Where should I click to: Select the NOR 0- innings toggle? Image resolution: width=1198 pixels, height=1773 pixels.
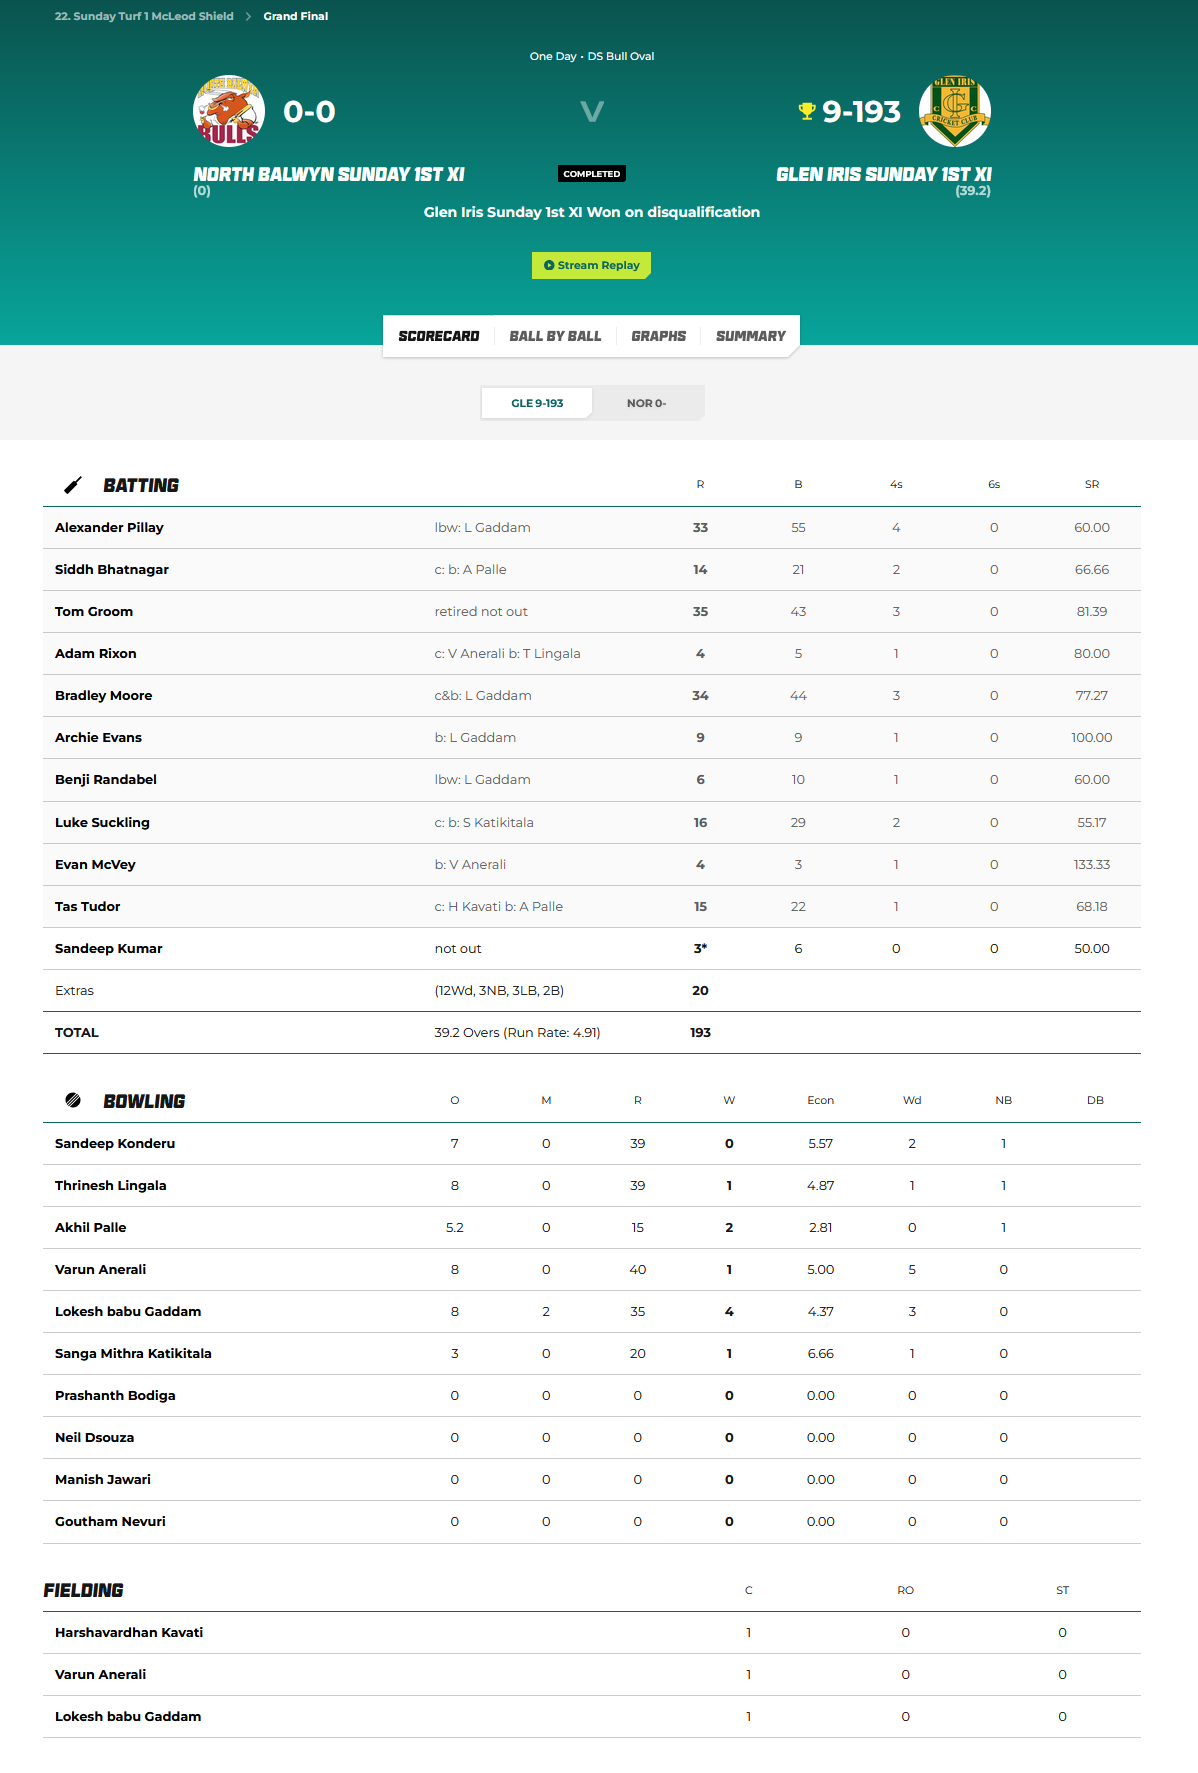point(646,403)
